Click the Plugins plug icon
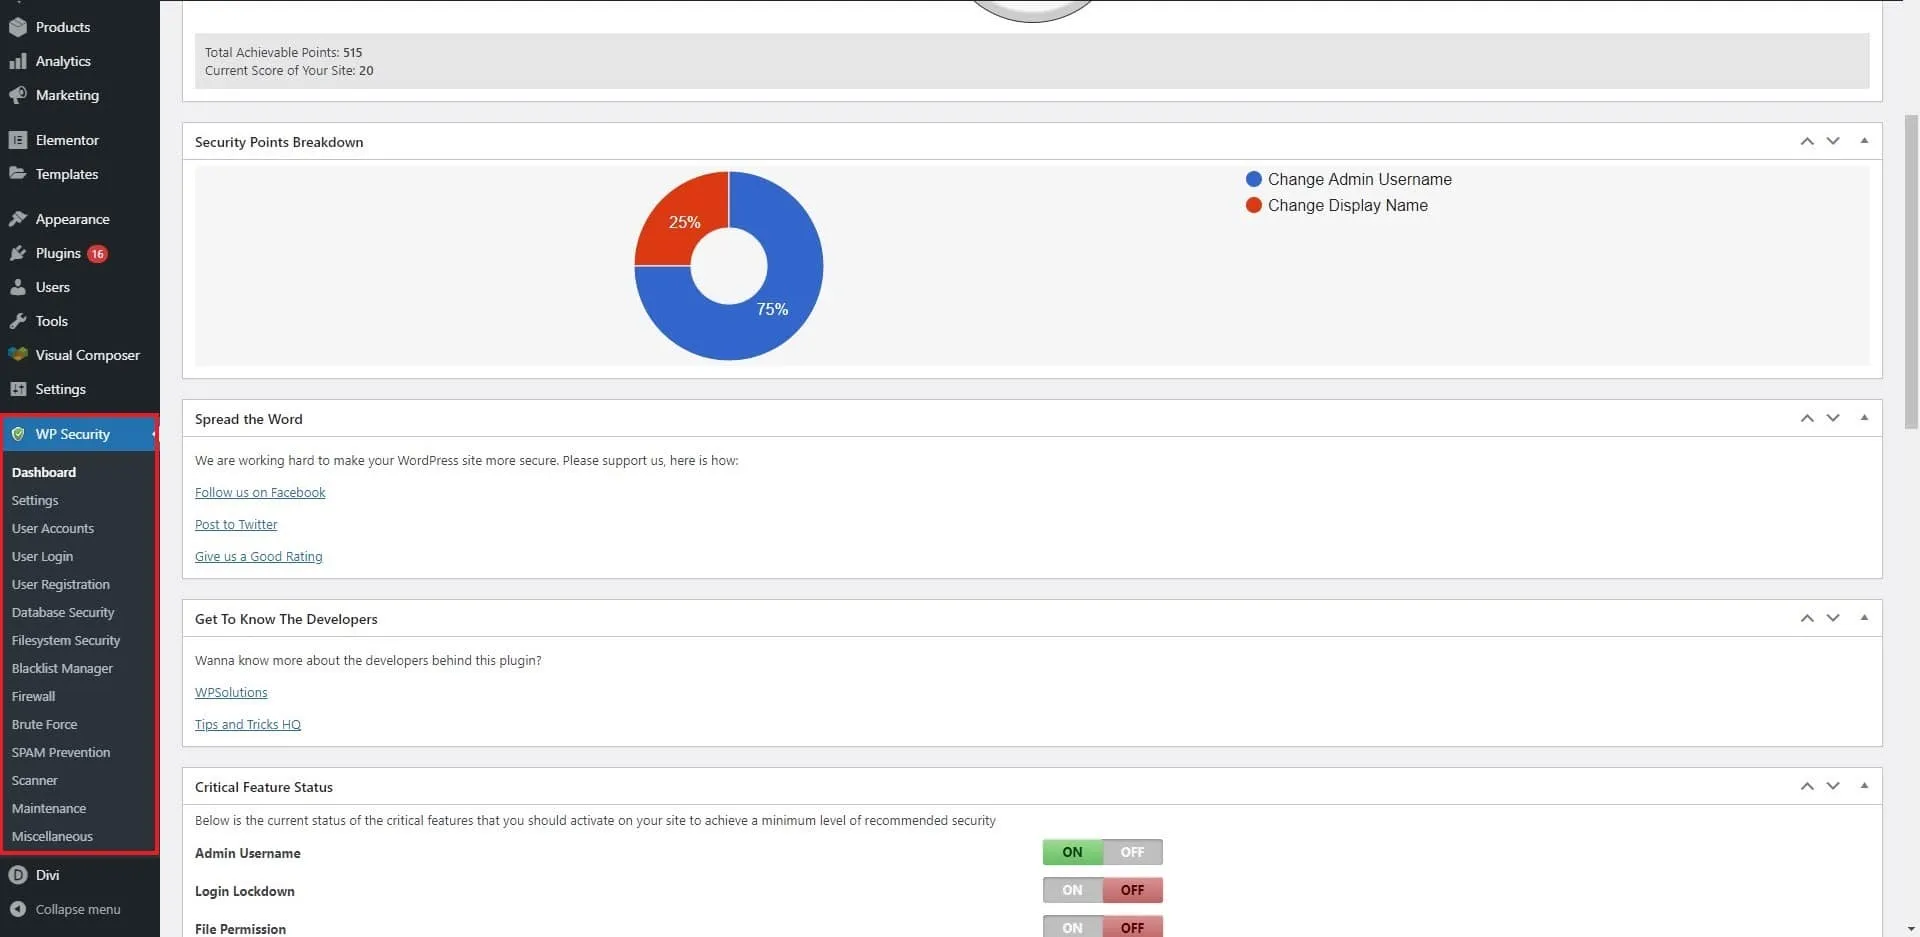 [x=18, y=253]
